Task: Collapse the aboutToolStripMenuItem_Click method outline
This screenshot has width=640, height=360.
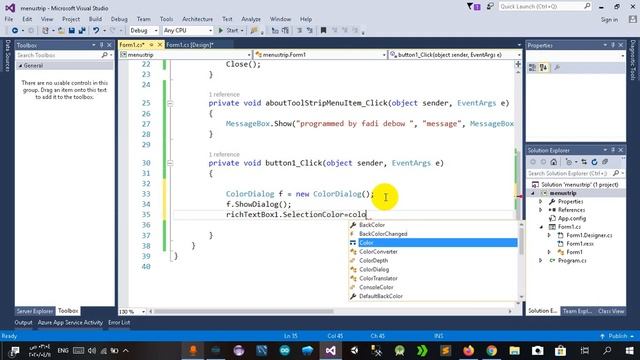Action: [170, 103]
